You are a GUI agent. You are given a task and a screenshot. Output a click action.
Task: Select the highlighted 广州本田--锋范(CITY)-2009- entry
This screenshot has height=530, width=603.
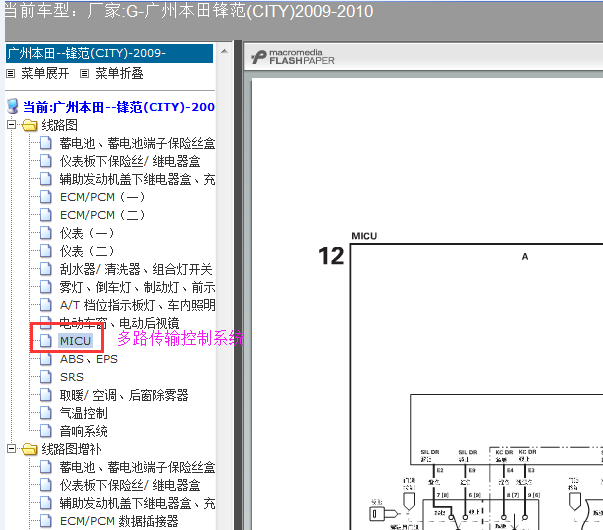(109, 53)
